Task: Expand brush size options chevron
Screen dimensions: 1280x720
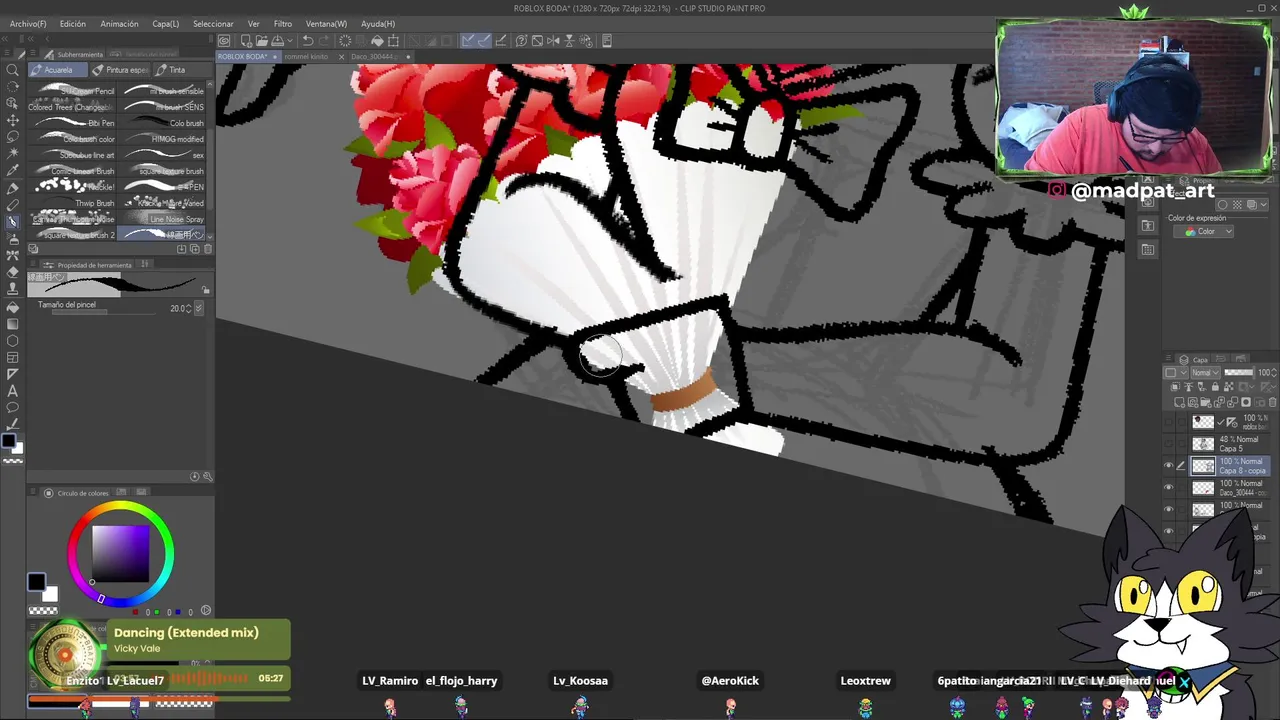Action: tap(198, 309)
